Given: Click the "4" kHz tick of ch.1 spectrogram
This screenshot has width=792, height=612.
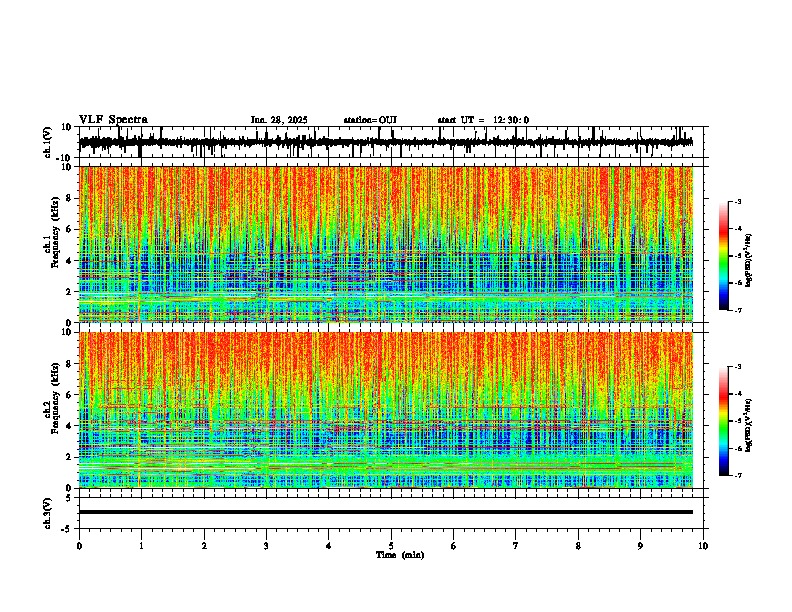Looking at the screenshot, I should 70,261.
